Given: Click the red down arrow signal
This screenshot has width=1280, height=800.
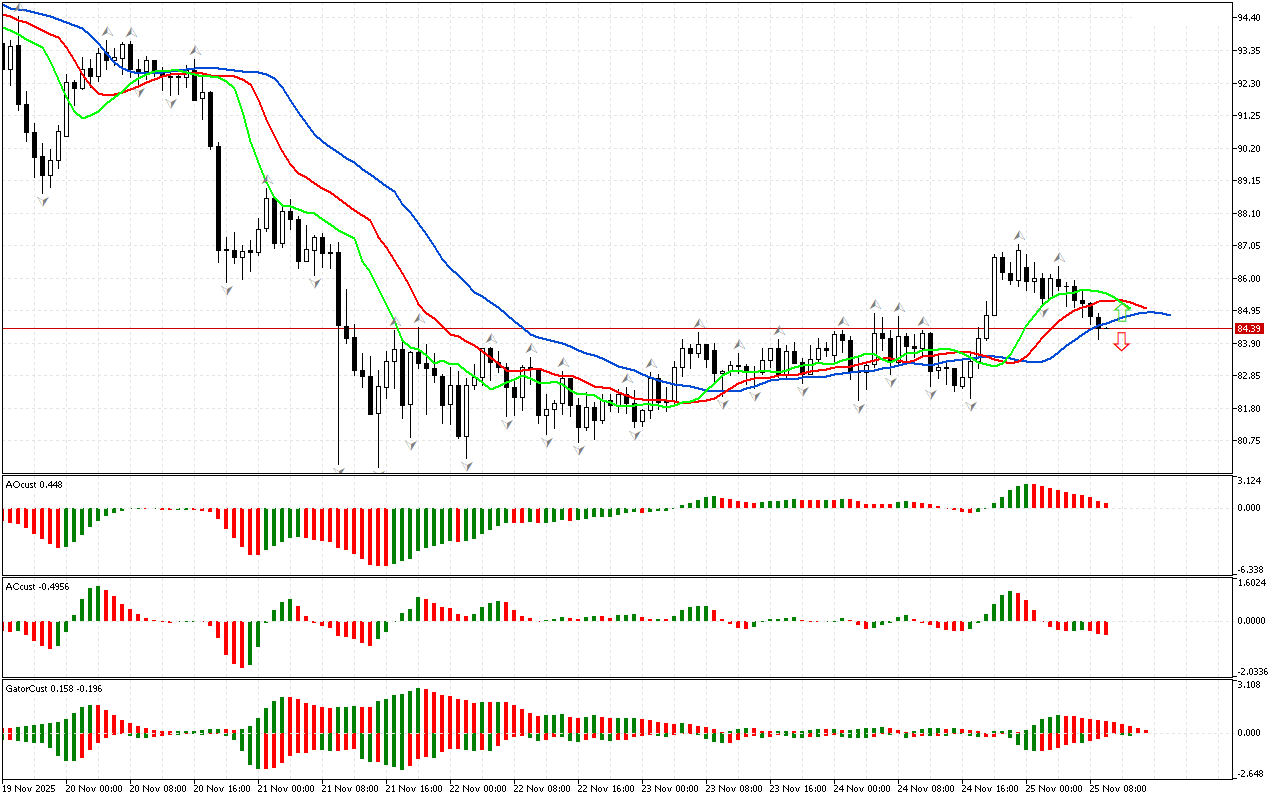Looking at the screenshot, I should pos(1122,342).
